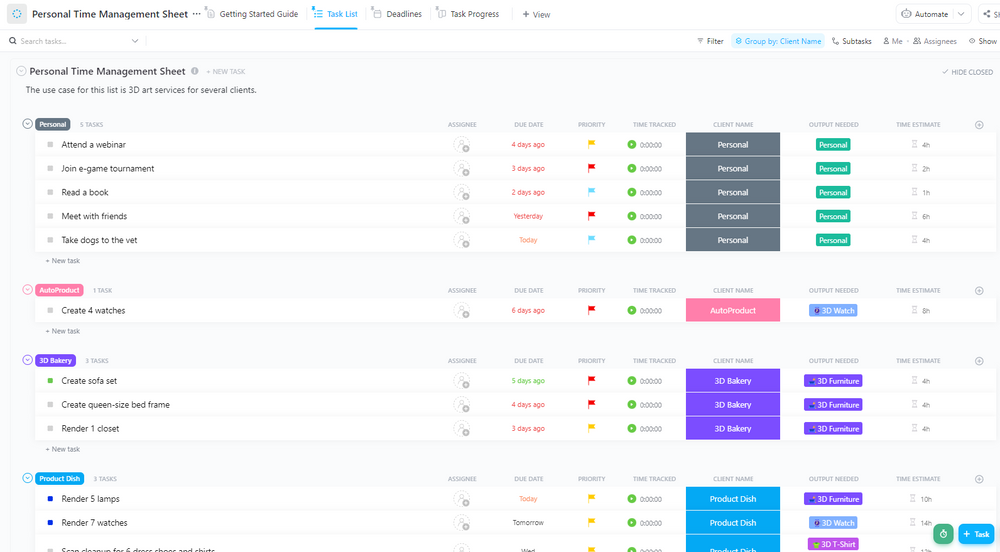This screenshot has height=552, width=1000.
Task: Switch to the Deadlines tab
Action: pyautogui.click(x=397, y=14)
